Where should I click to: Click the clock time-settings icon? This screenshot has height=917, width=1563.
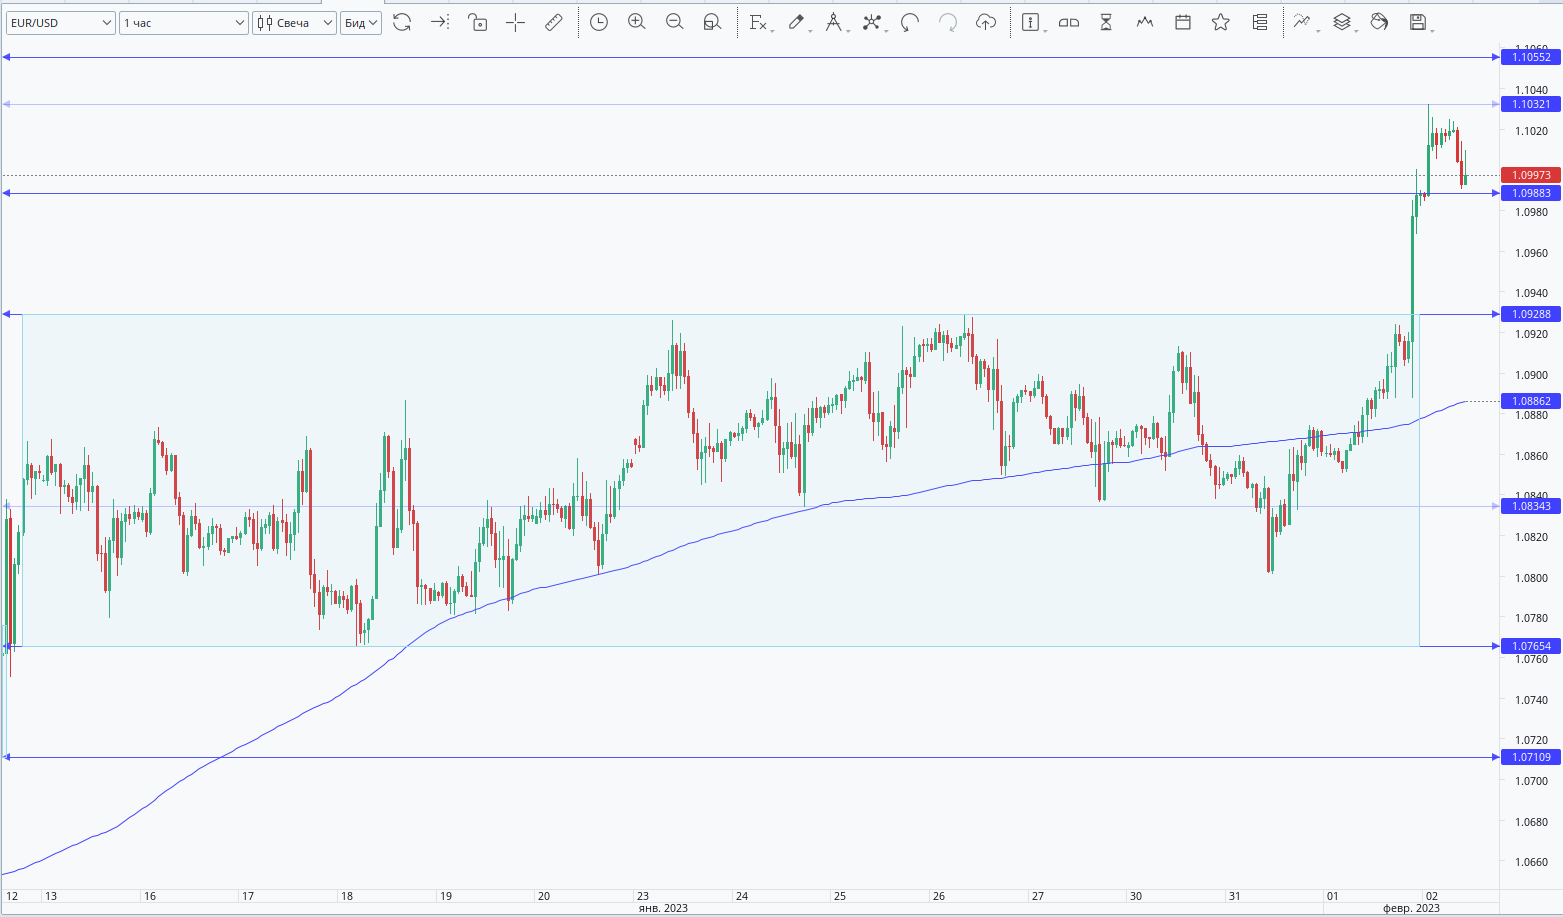pos(599,22)
